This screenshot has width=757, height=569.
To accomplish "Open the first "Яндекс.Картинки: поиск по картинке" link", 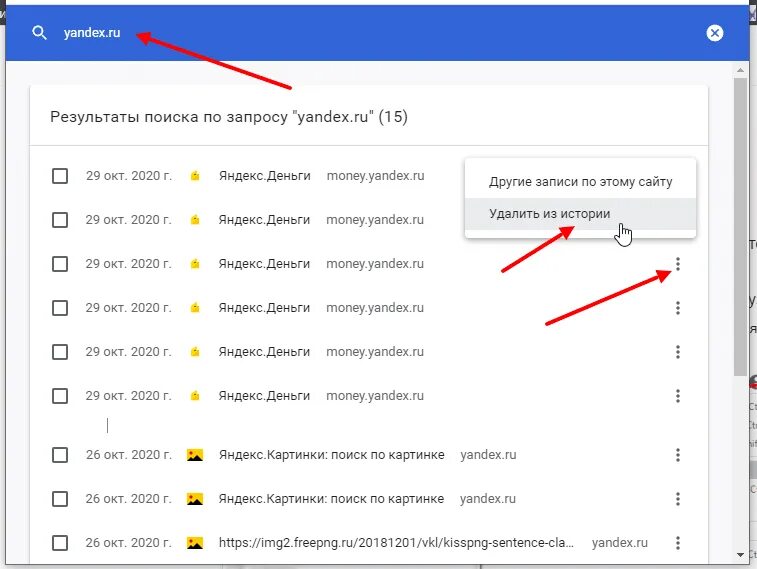I will pos(332,455).
